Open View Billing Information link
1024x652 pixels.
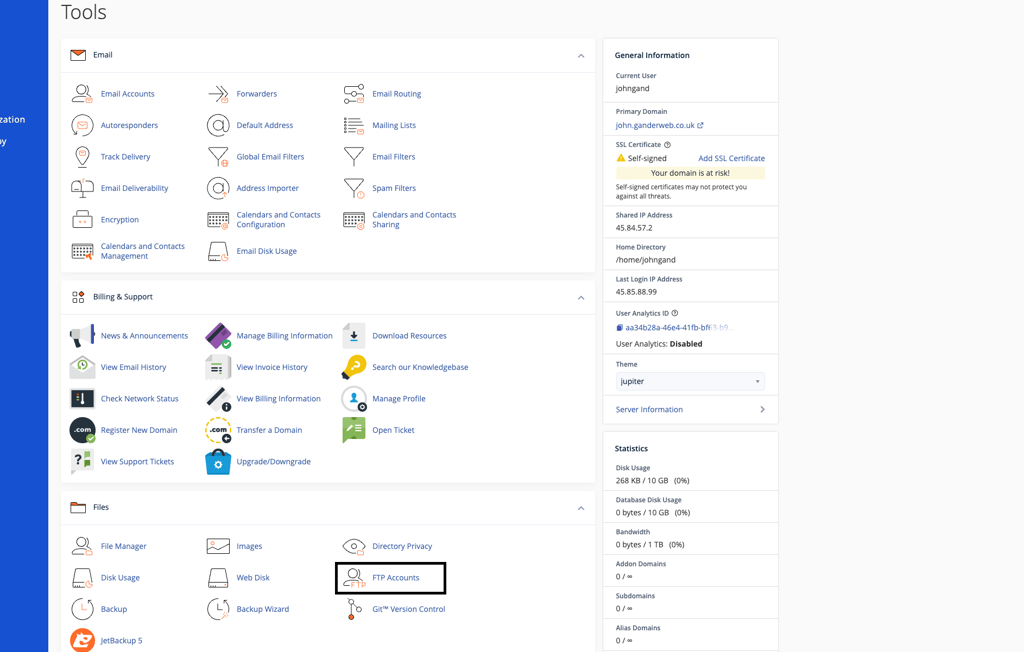pos(278,399)
